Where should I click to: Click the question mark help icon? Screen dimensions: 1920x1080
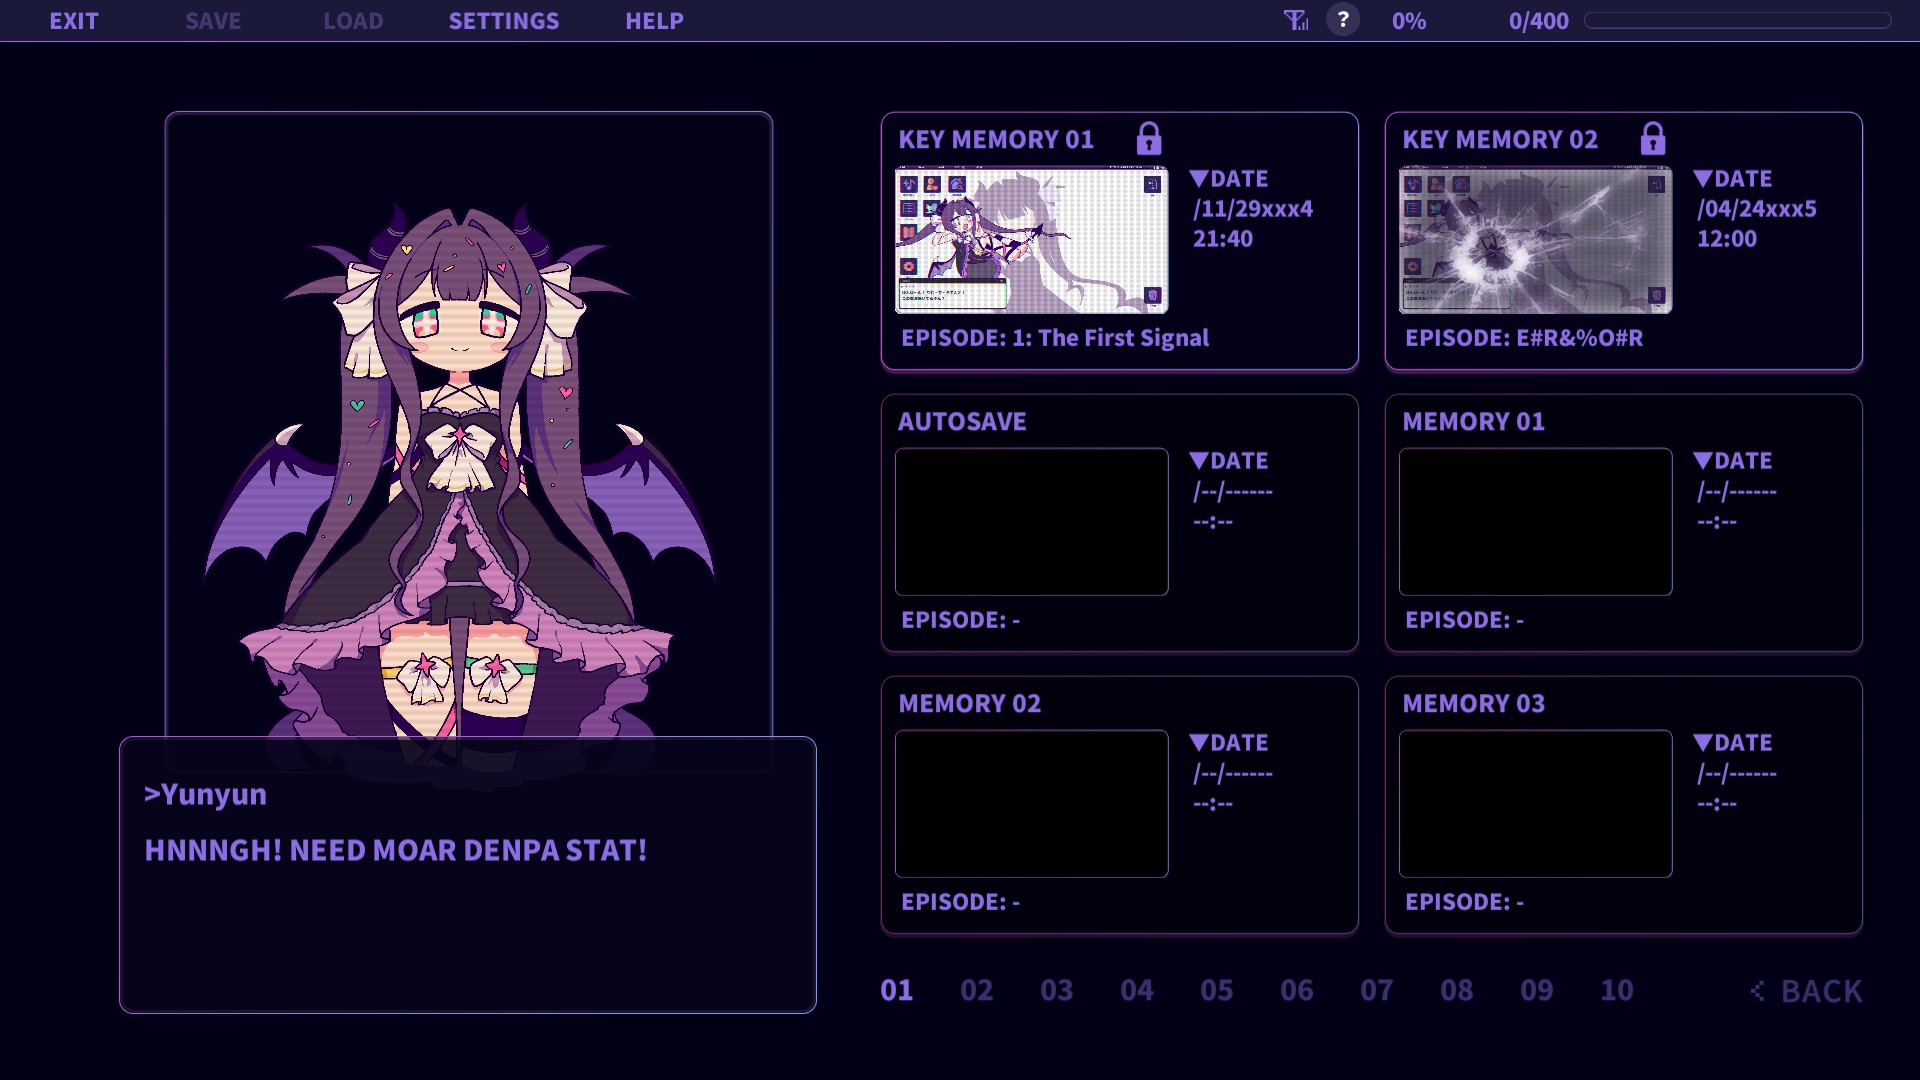(x=1343, y=20)
